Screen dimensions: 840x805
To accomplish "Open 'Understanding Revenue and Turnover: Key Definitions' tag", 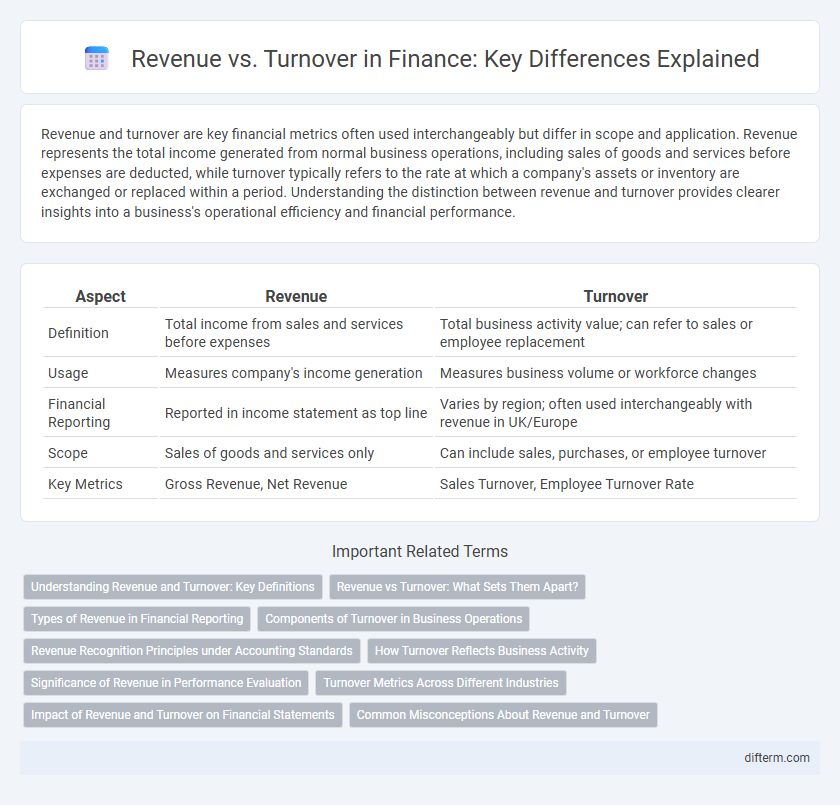I will click(x=172, y=586).
